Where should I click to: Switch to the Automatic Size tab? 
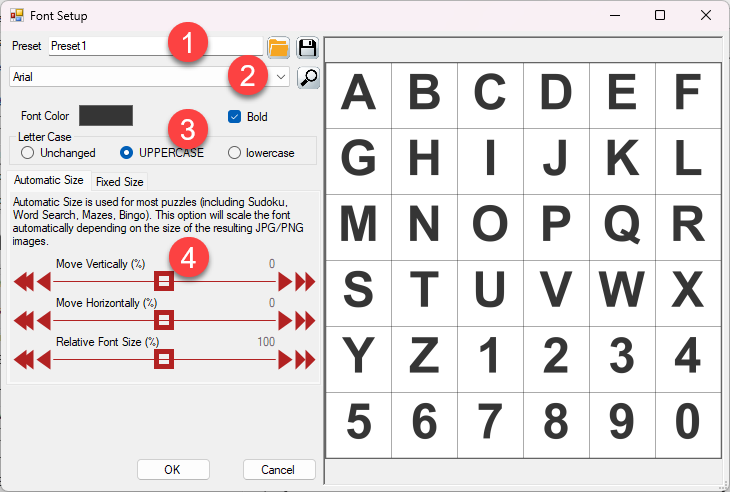[48, 180]
